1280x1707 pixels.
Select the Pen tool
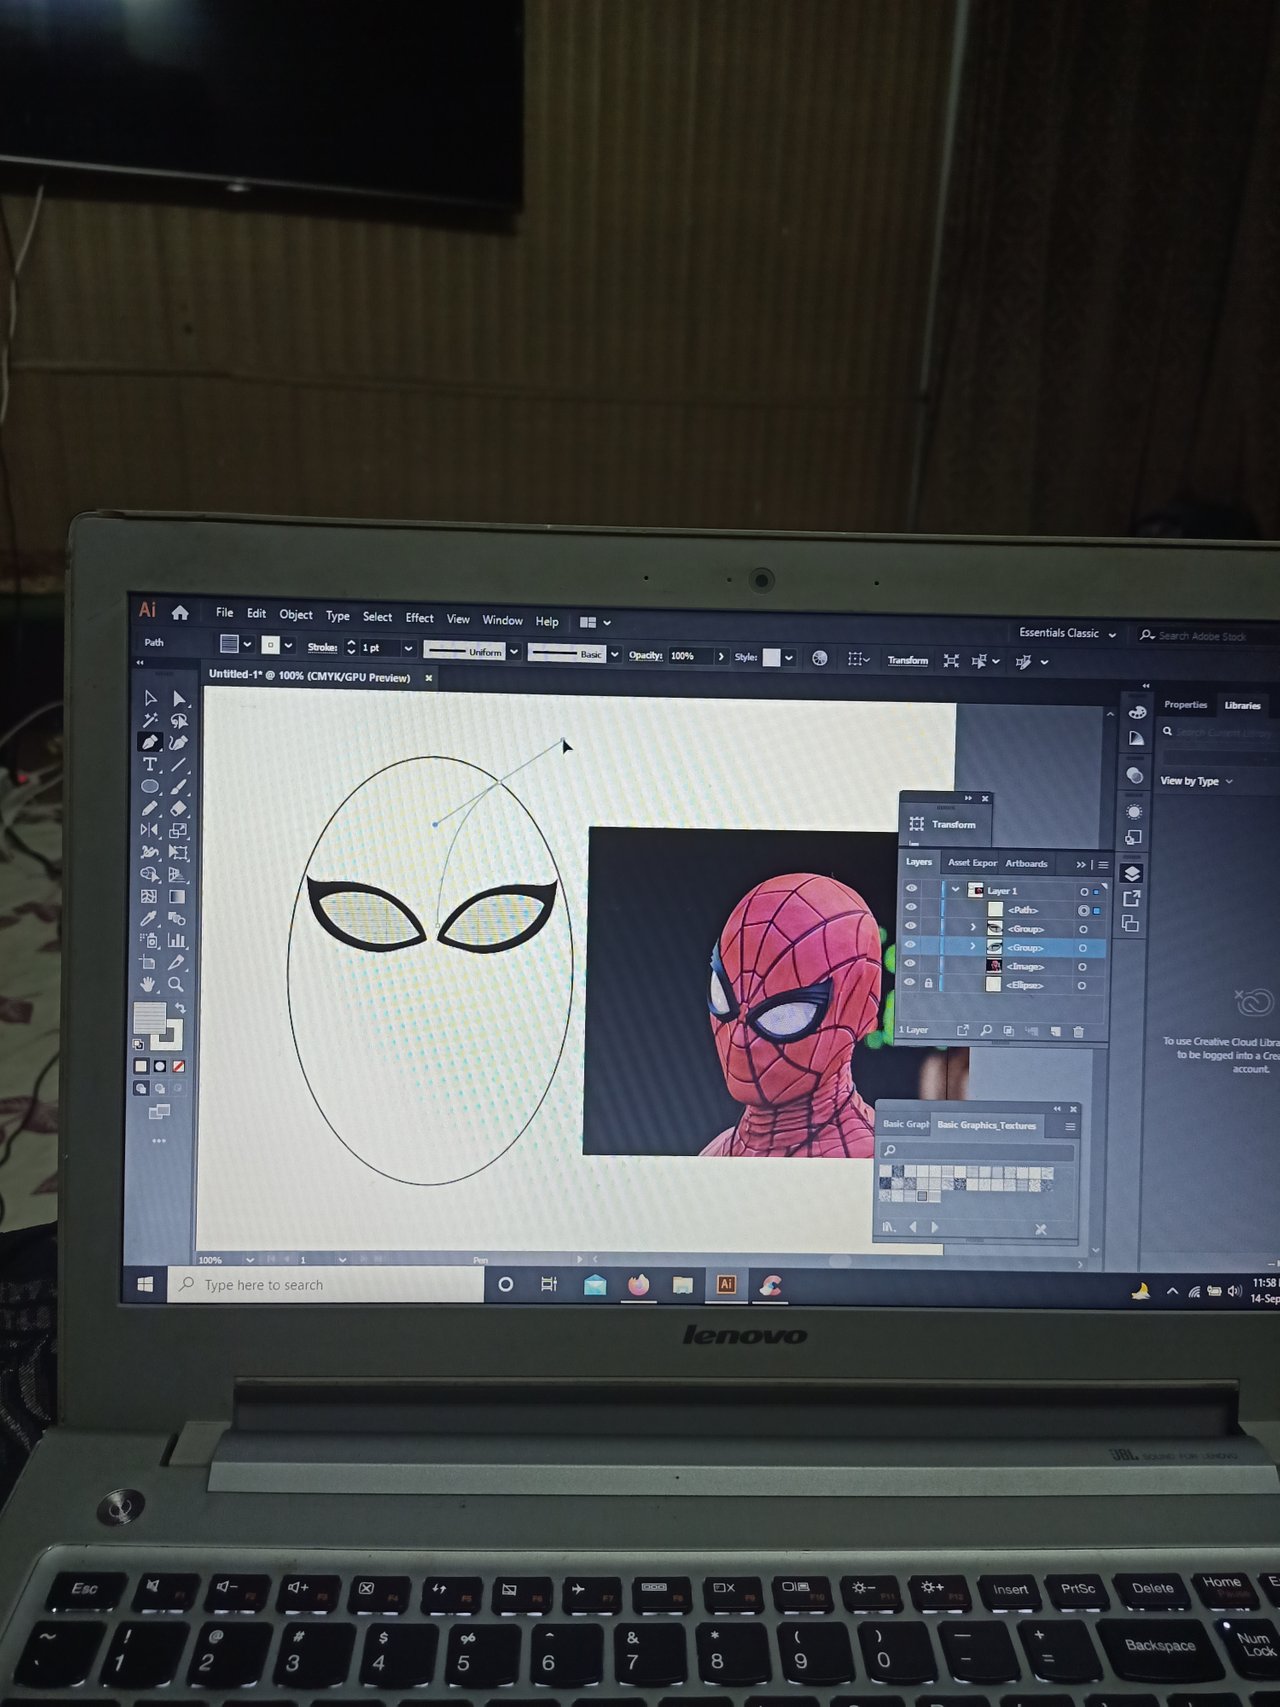150,742
